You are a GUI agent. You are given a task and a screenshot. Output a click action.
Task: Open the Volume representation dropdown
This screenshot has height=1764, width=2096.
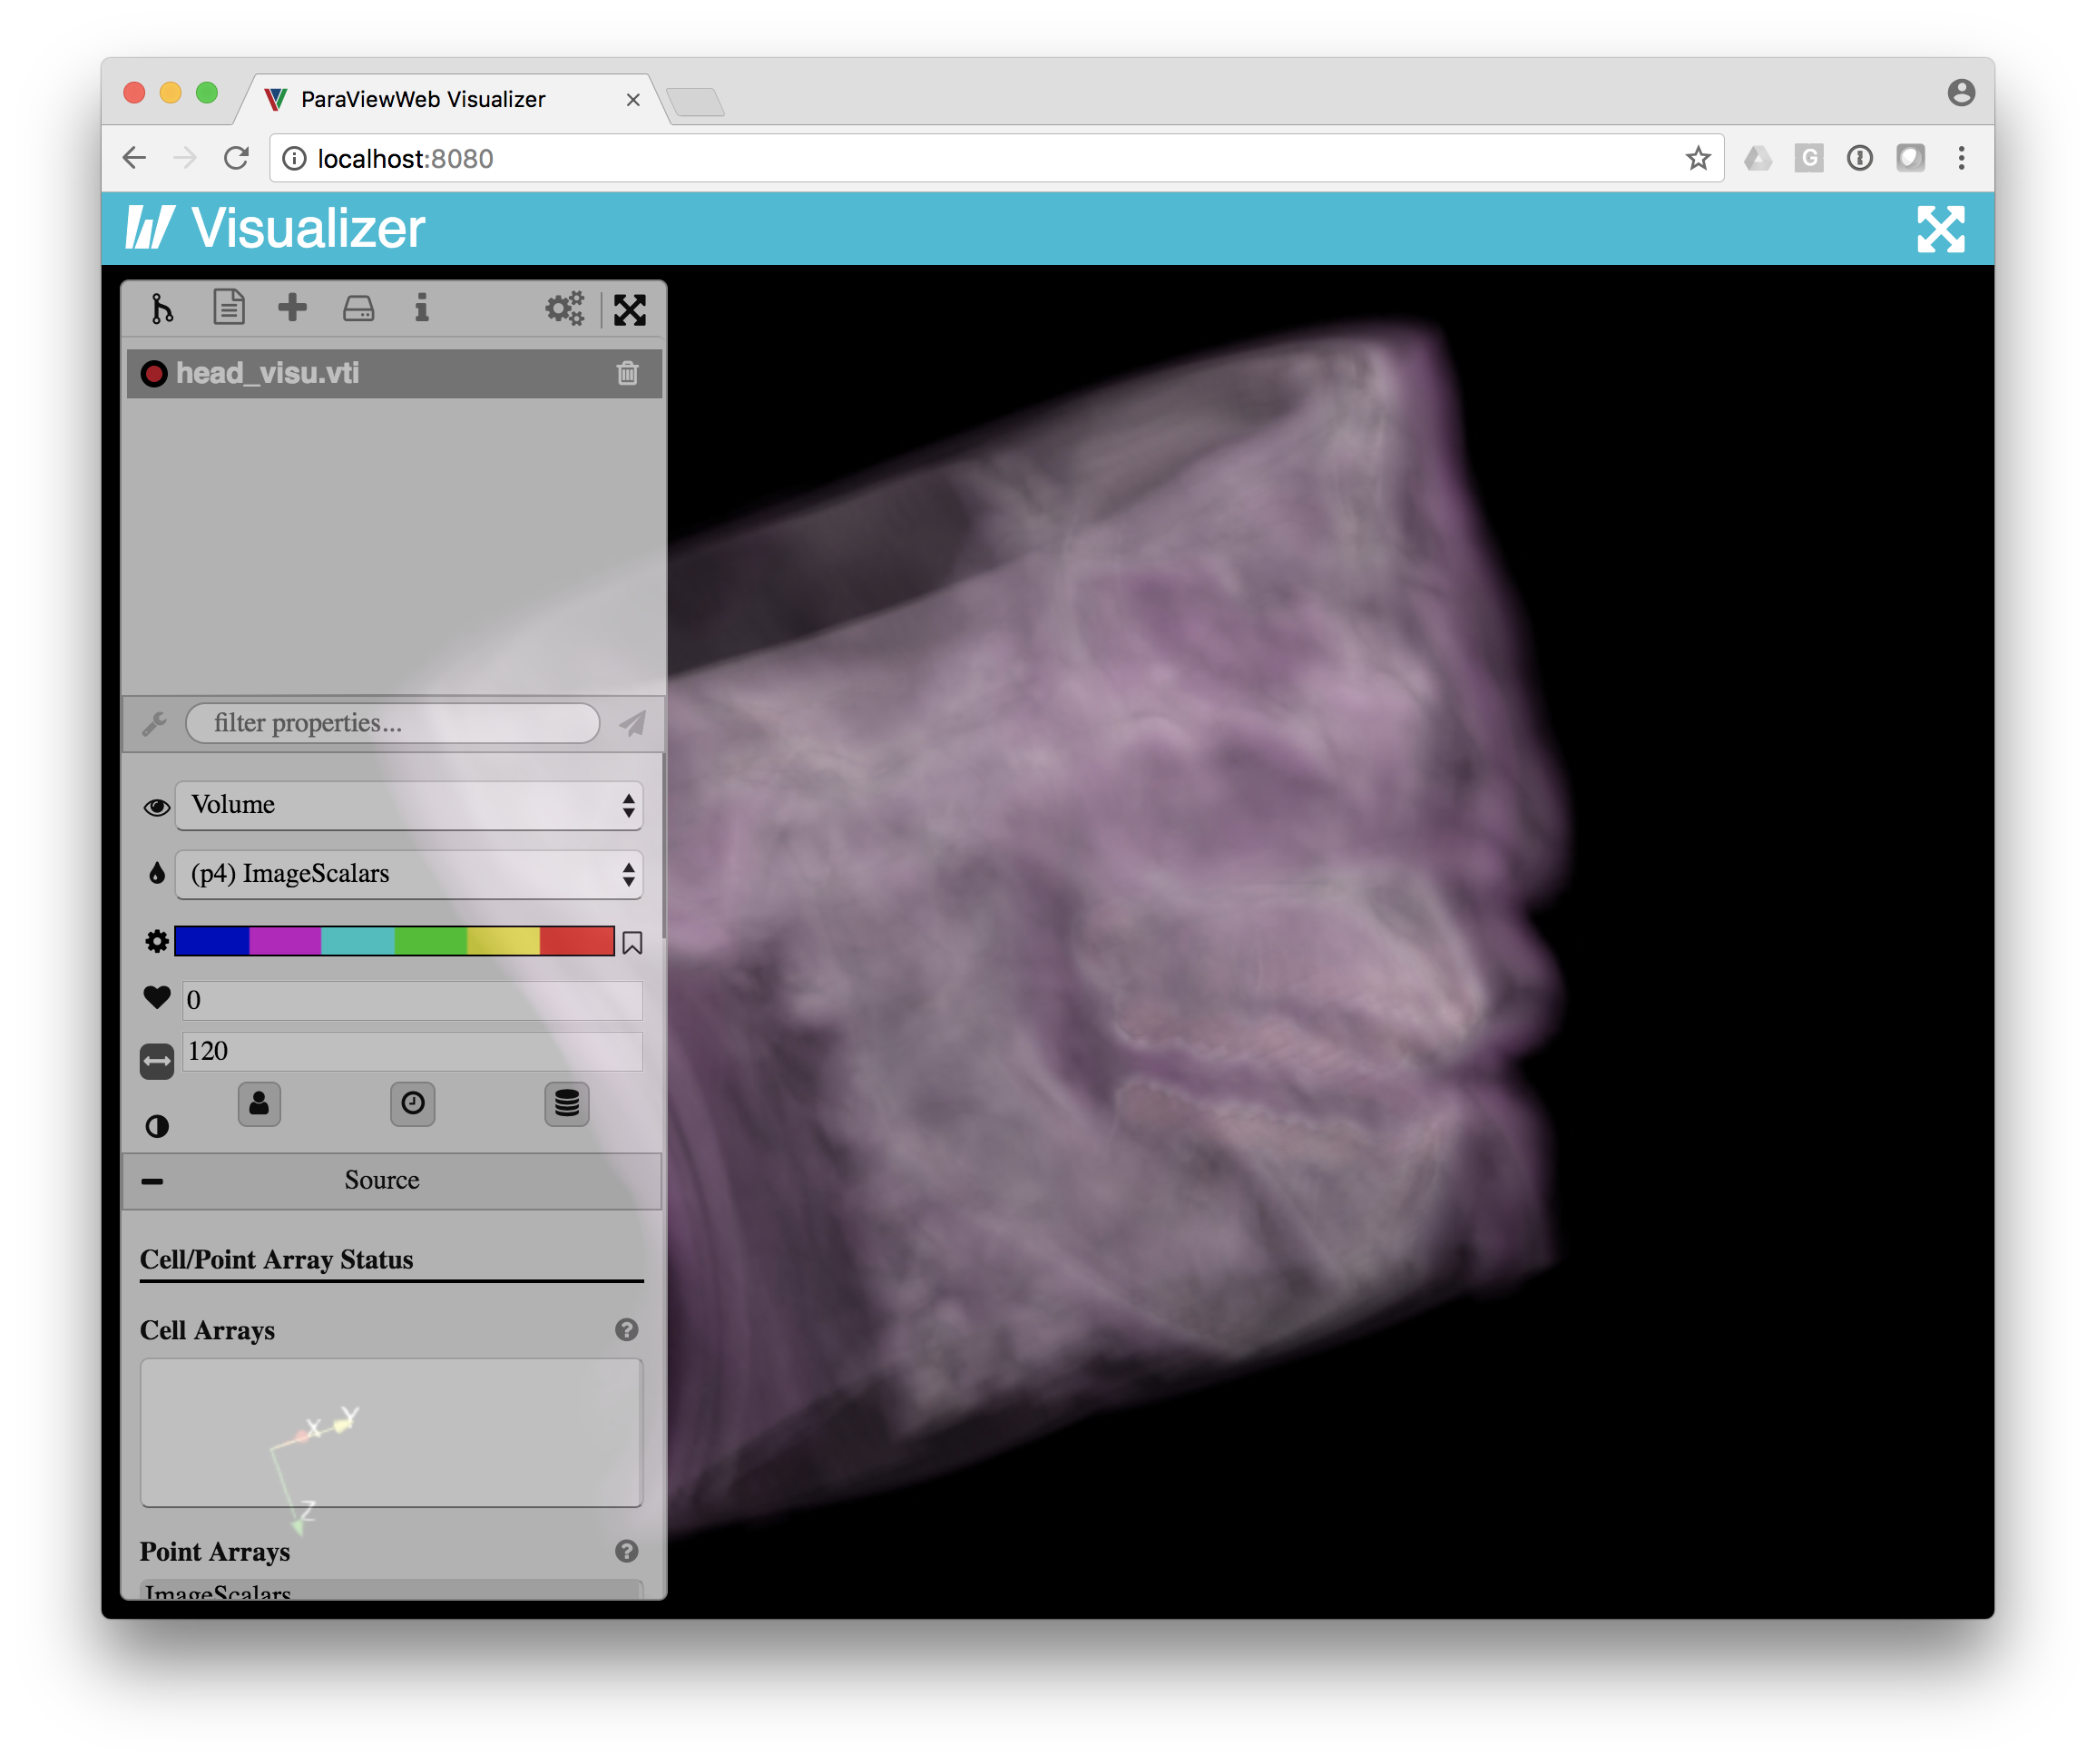point(408,805)
